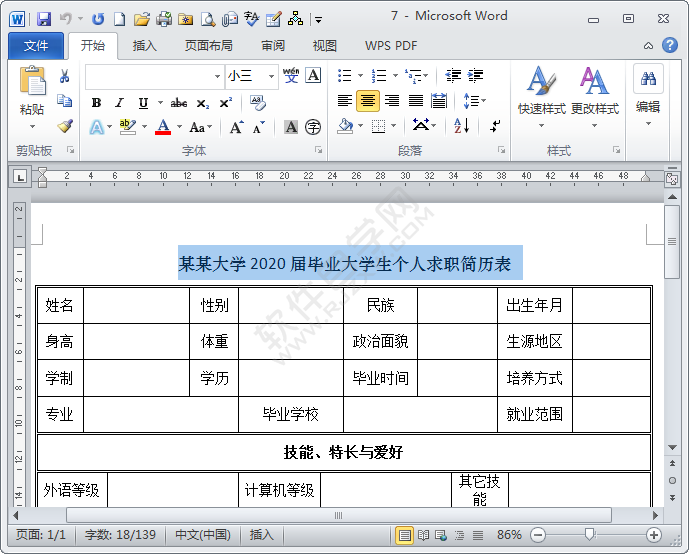Screen dimensions: 689x554
Task: Click the zoom in plus button
Action: click(x=654, y=535)
